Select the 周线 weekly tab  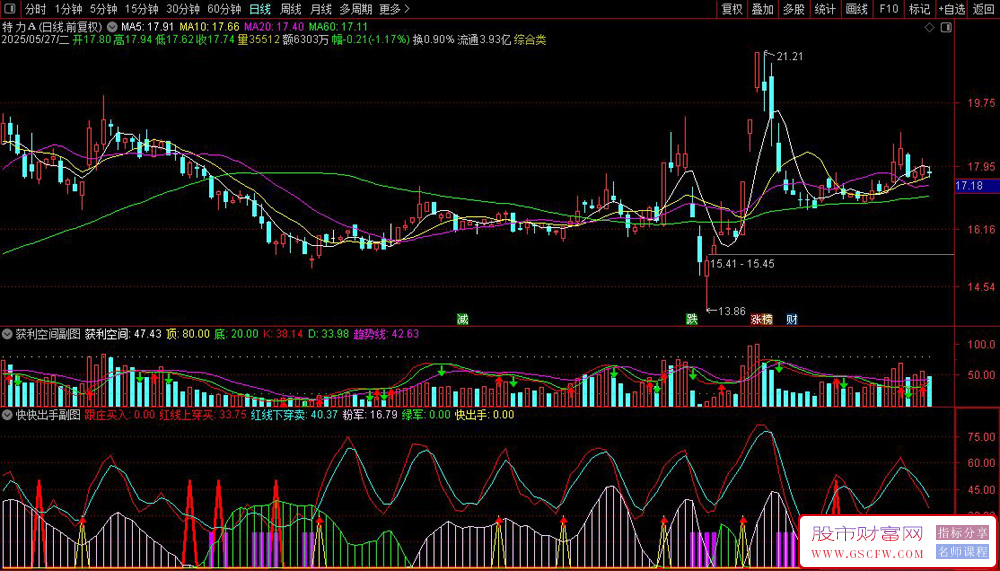291,10
